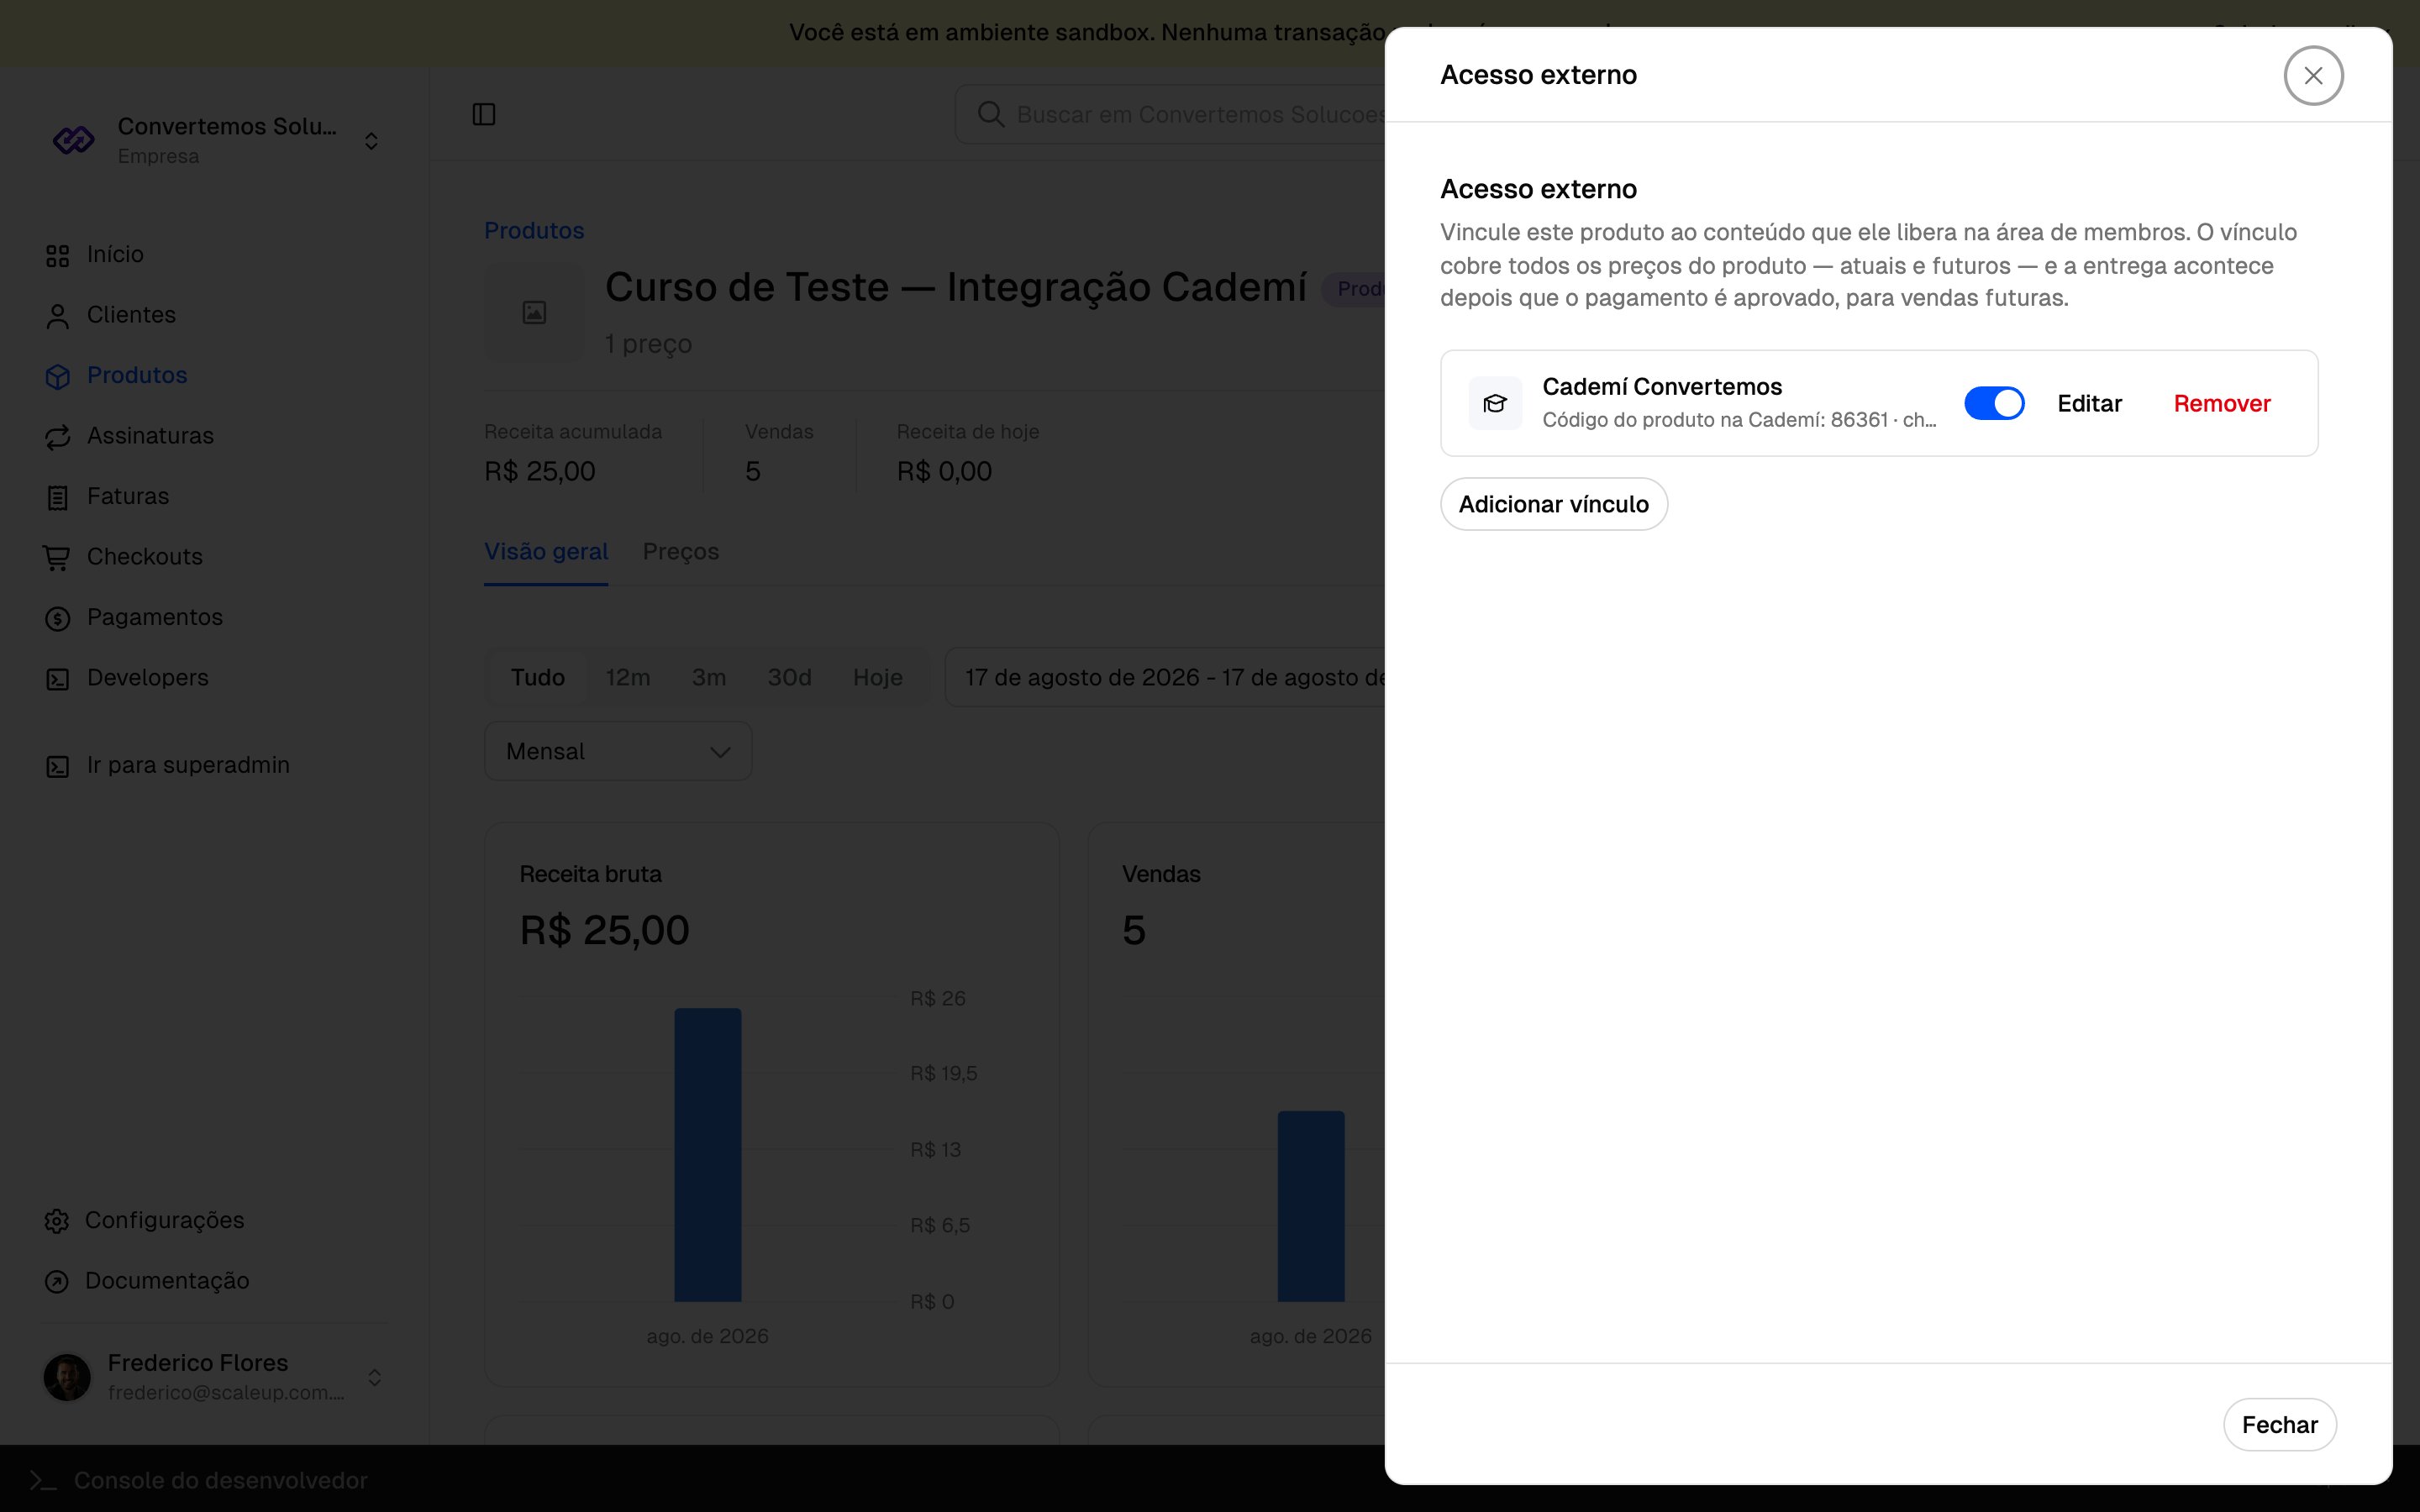Click the '1 preço' text

tap(648, 344)
